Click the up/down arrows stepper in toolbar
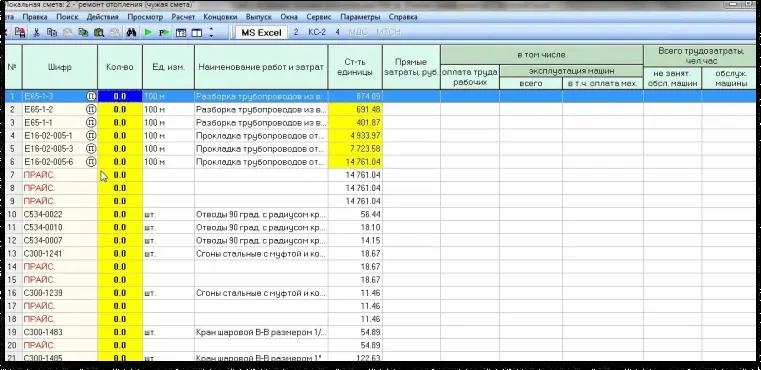Image resolution: width=761 pixels, height=370 pixels. click(211, 33)
